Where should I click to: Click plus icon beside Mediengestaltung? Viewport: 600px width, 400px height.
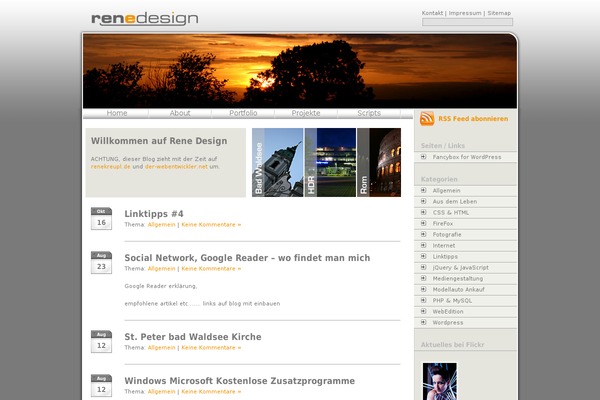(424, 279)
